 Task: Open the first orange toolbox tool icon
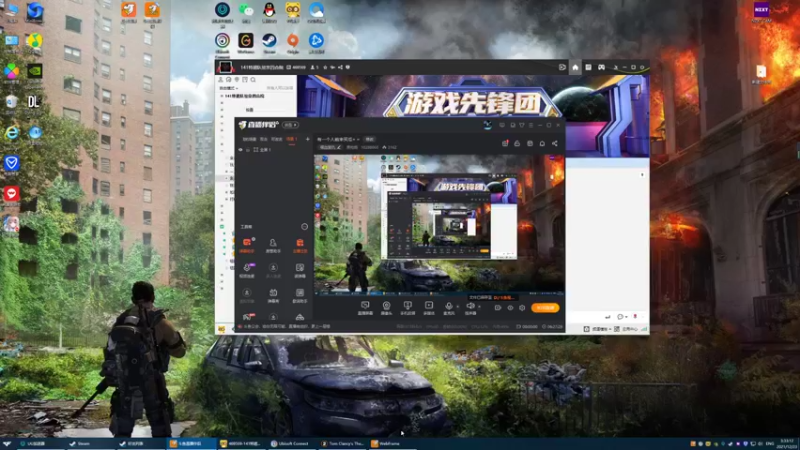pyautogui.click(x=247, y=245)
